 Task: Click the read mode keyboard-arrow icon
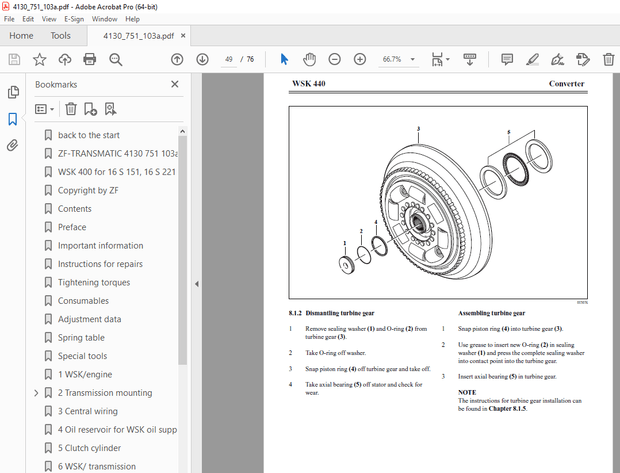pos(470,60)
